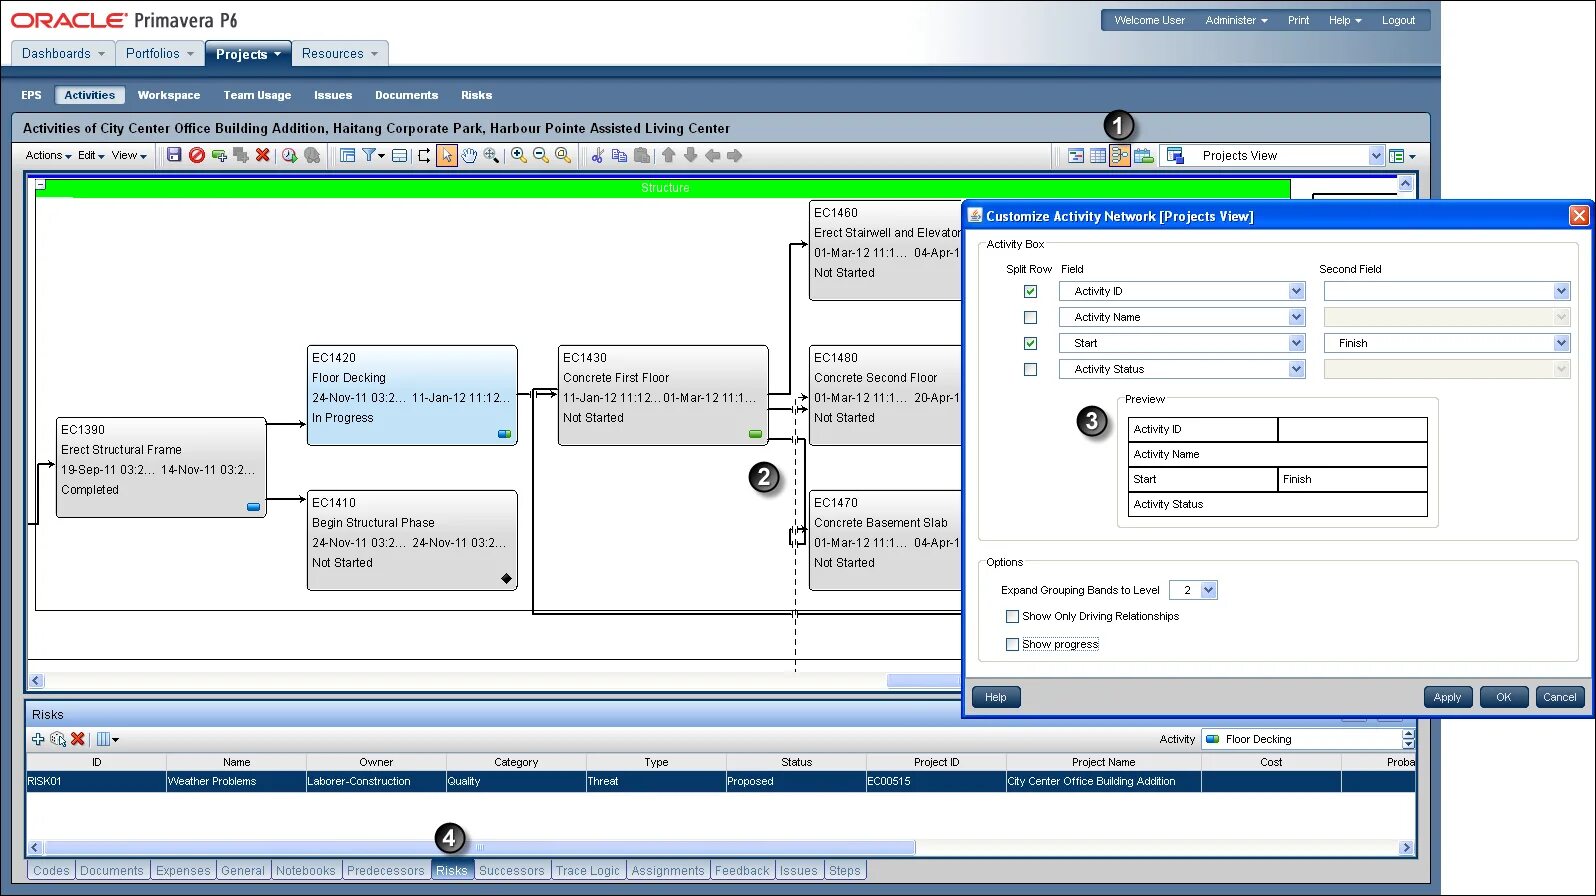Select the arrow Pointer tool
Image resolution: width=1596 pixels, height=896 pixels.
[x=447, y=155]
